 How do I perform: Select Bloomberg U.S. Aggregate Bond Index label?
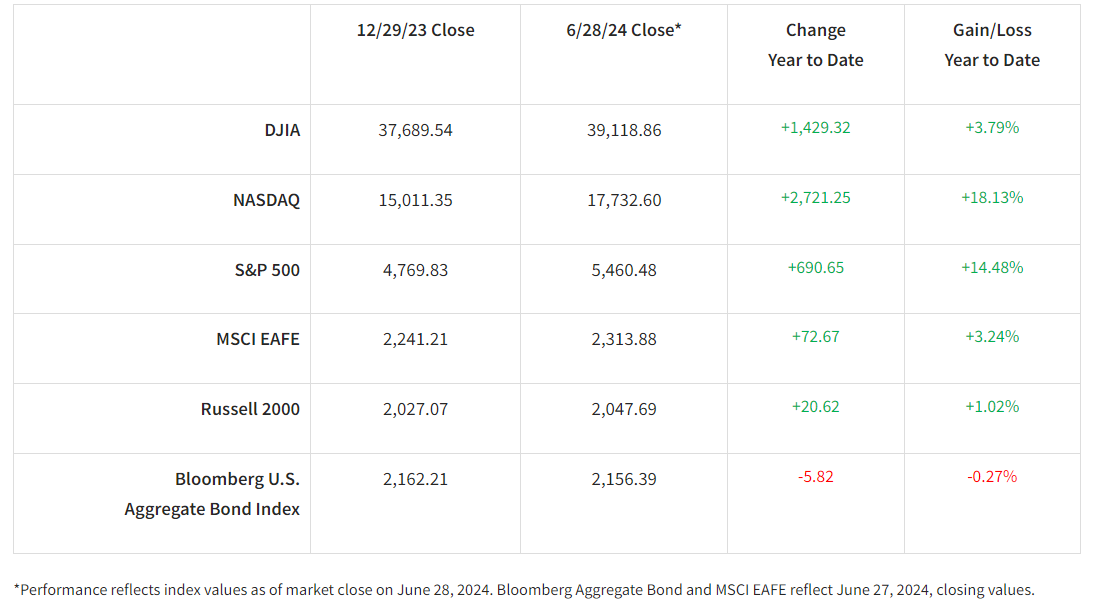click(x=212, y=494)
